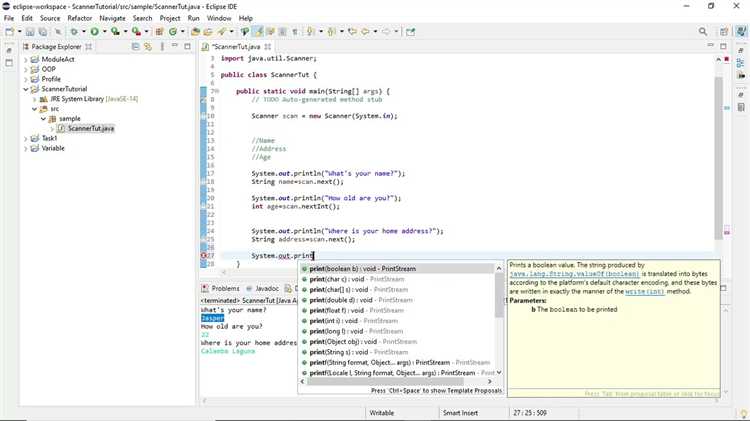Follow the java.lang.String.valueOf(boolean) link
This screenshot has height=421, width=750.
574,274
